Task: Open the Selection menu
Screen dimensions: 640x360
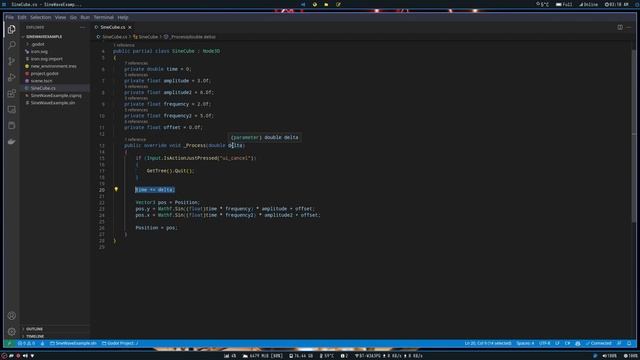Action: 40,18
